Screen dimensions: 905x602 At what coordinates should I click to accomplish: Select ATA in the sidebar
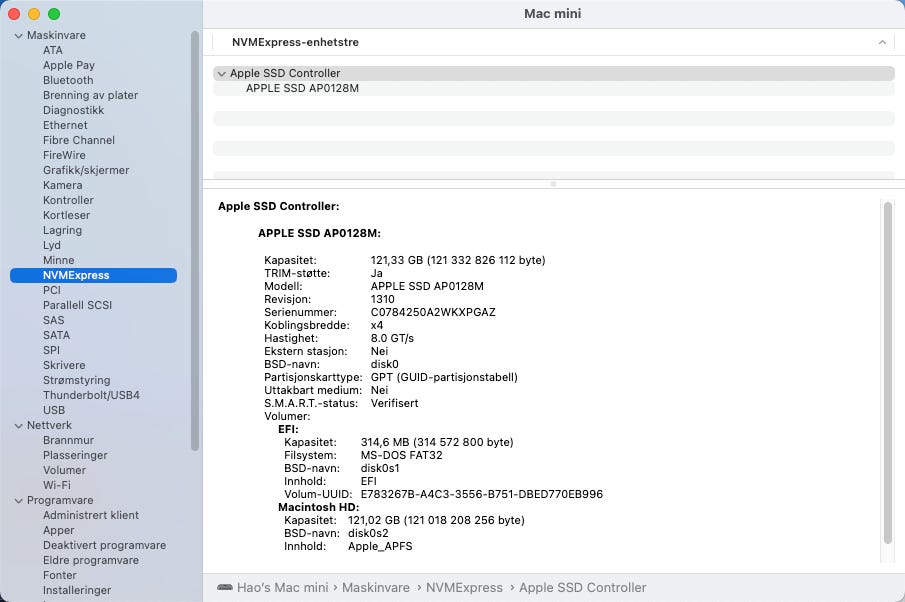point(53,50)
